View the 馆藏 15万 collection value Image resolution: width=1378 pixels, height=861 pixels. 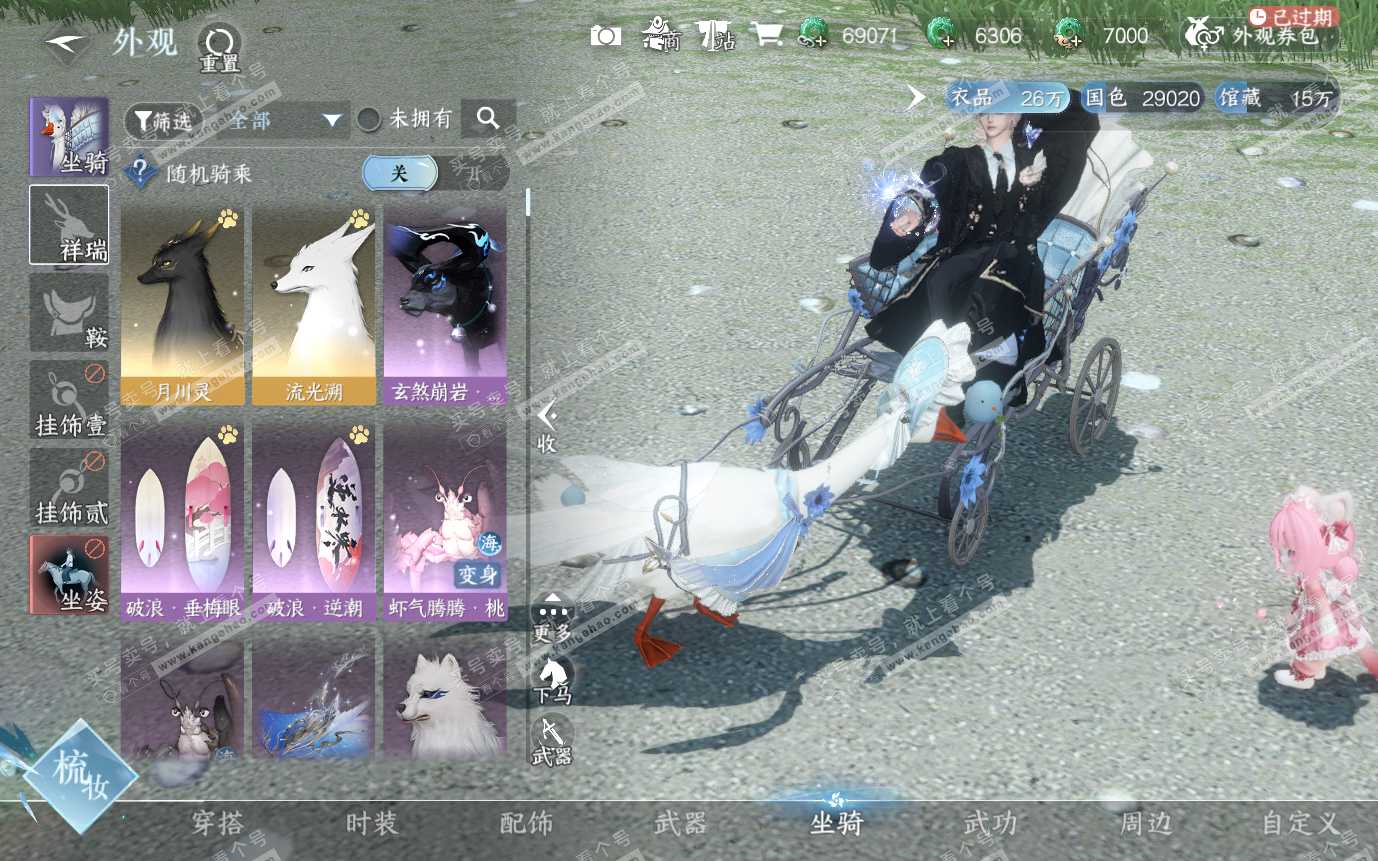pos(1276,98)
